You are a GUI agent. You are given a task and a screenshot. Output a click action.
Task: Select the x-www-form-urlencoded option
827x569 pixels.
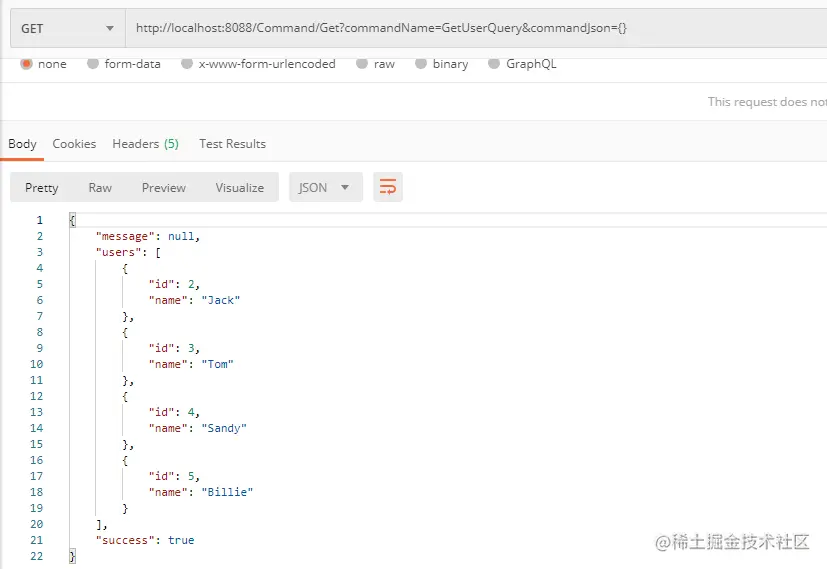pos(258,64)
